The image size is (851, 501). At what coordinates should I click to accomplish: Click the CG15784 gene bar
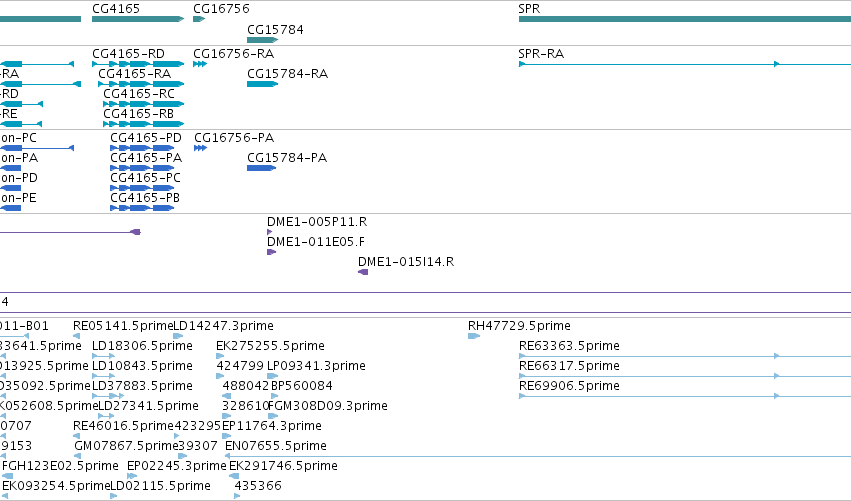(x=262, y=40)
